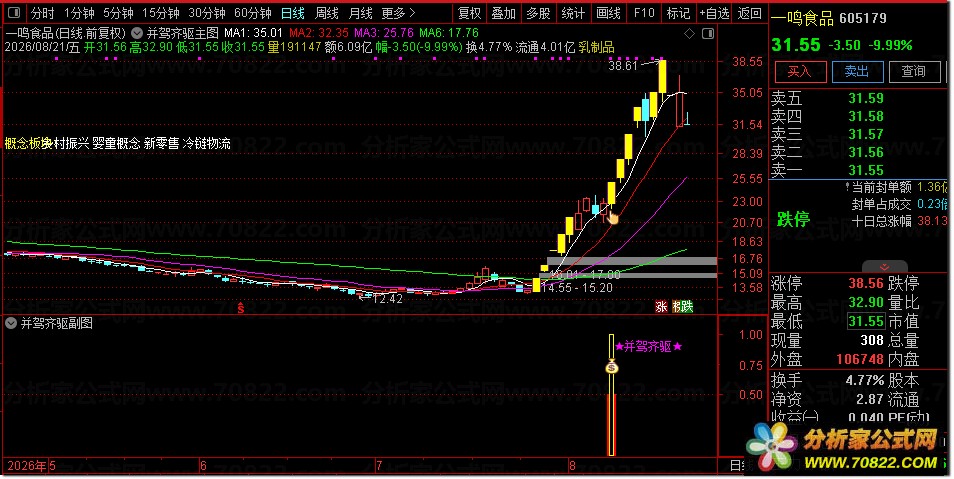Click the MA1: 35.01 indicator label
The width and height of the screenshot is (954, 479).
(253, 33)
